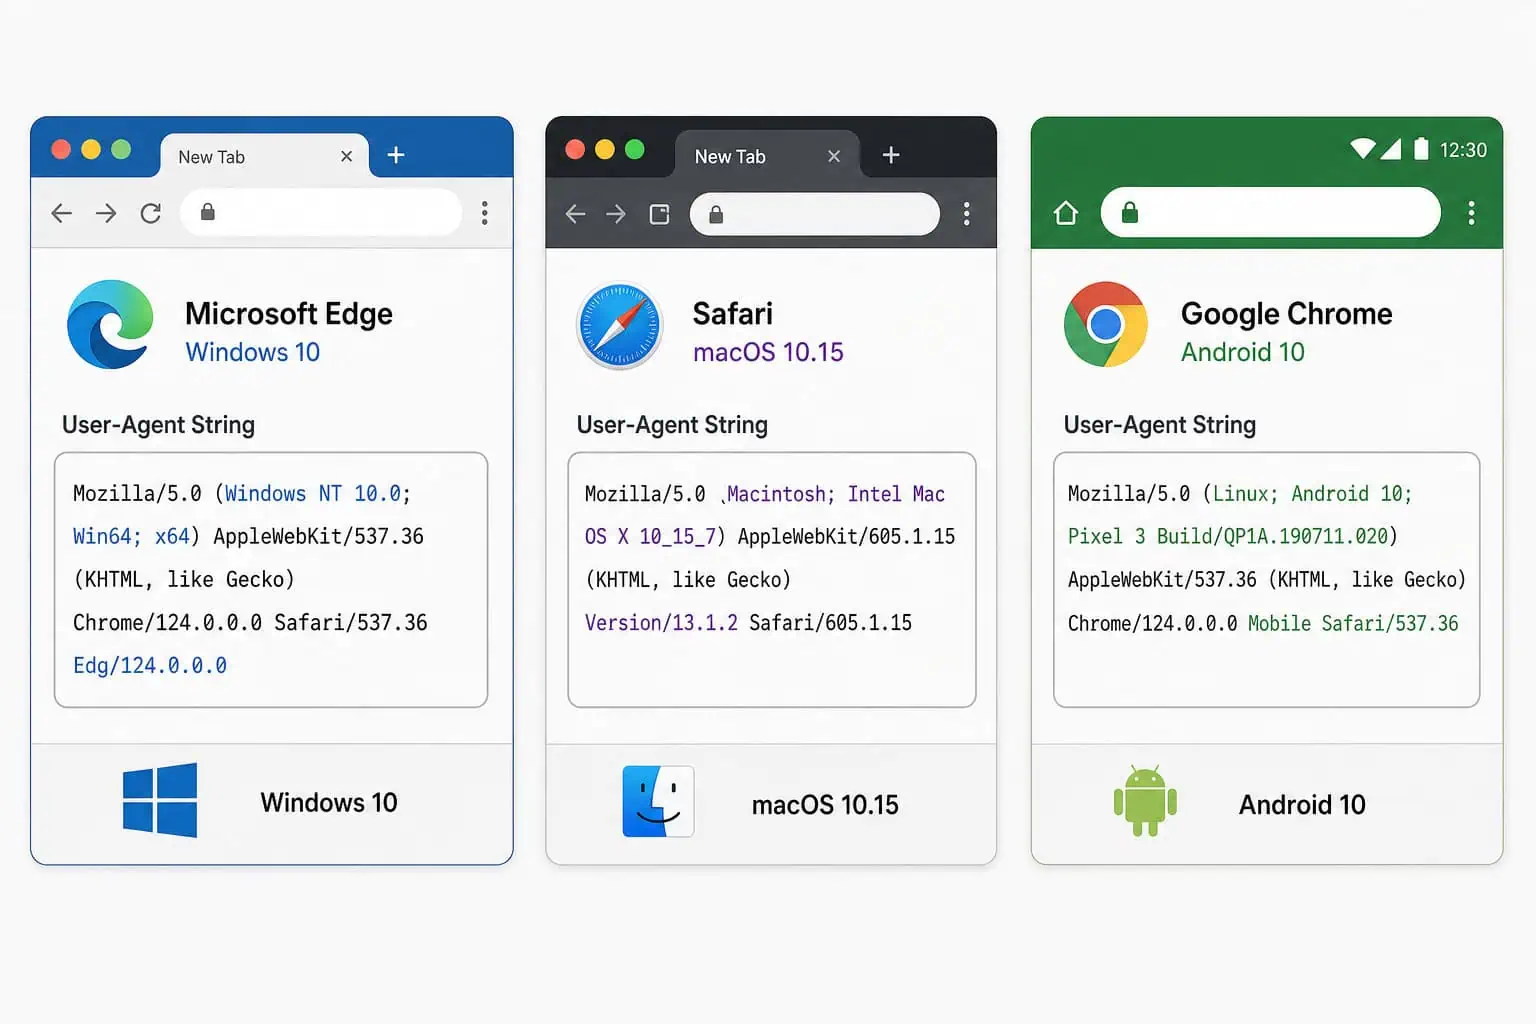Screen dimensions: 1536x1024
Task: Tap the green lock icon in Chrome address bar
Action: [x=1130, y=212]
